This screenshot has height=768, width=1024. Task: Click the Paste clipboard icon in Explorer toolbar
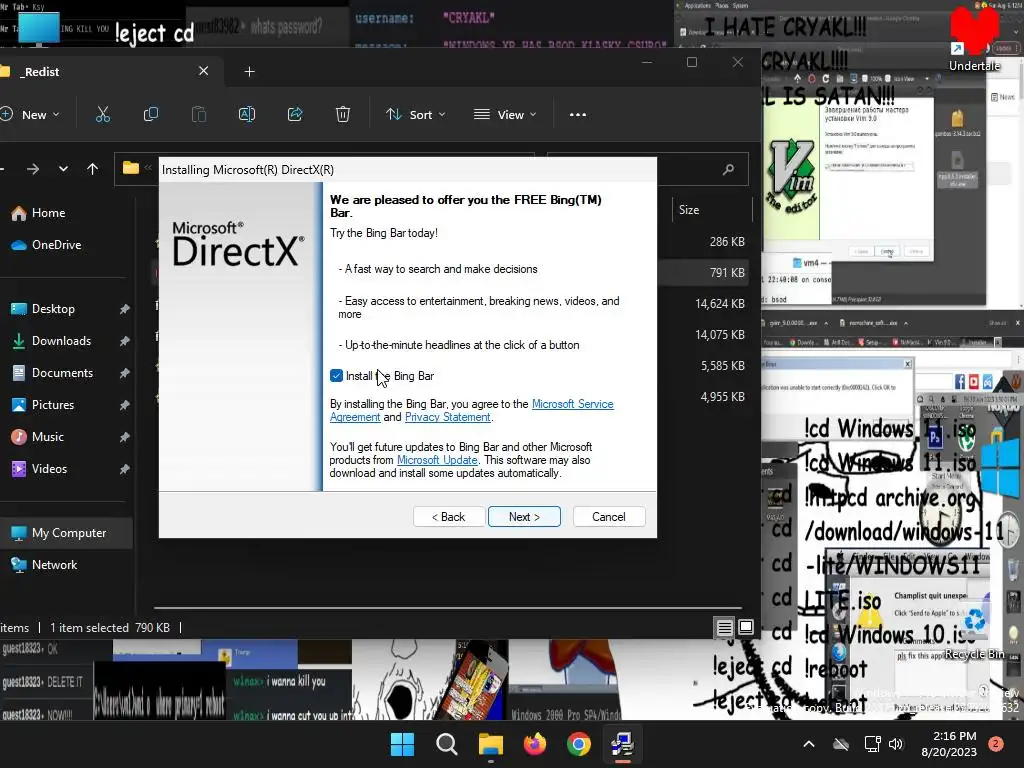click(x=199, y=114)
